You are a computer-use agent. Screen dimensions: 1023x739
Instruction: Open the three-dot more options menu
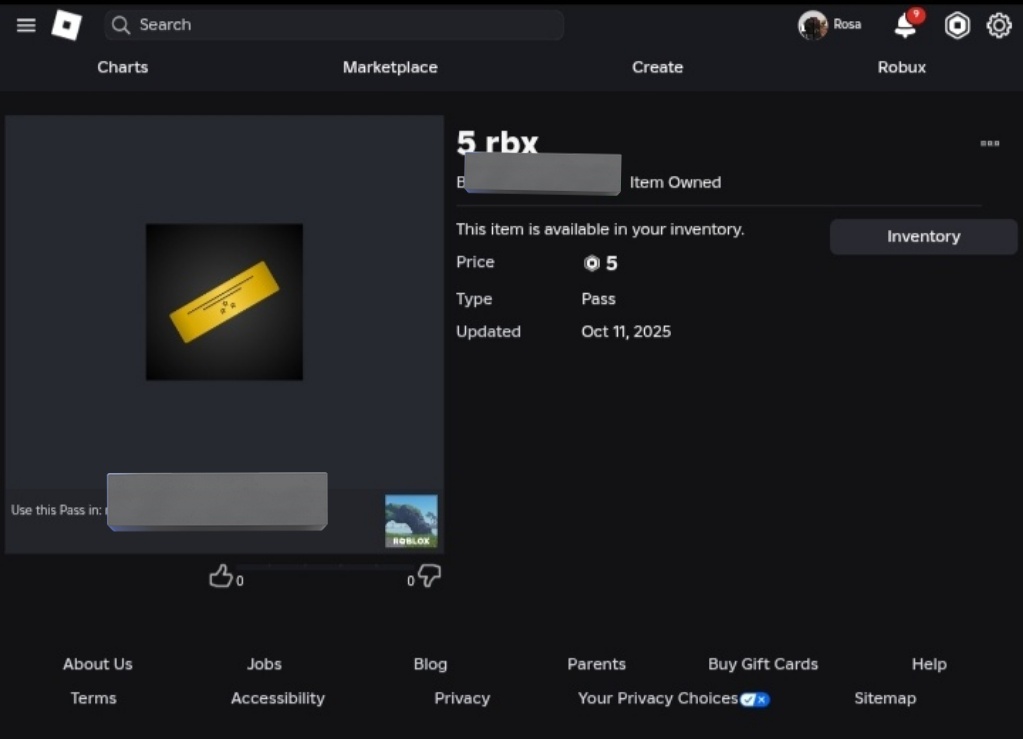(x=990, y=143)
